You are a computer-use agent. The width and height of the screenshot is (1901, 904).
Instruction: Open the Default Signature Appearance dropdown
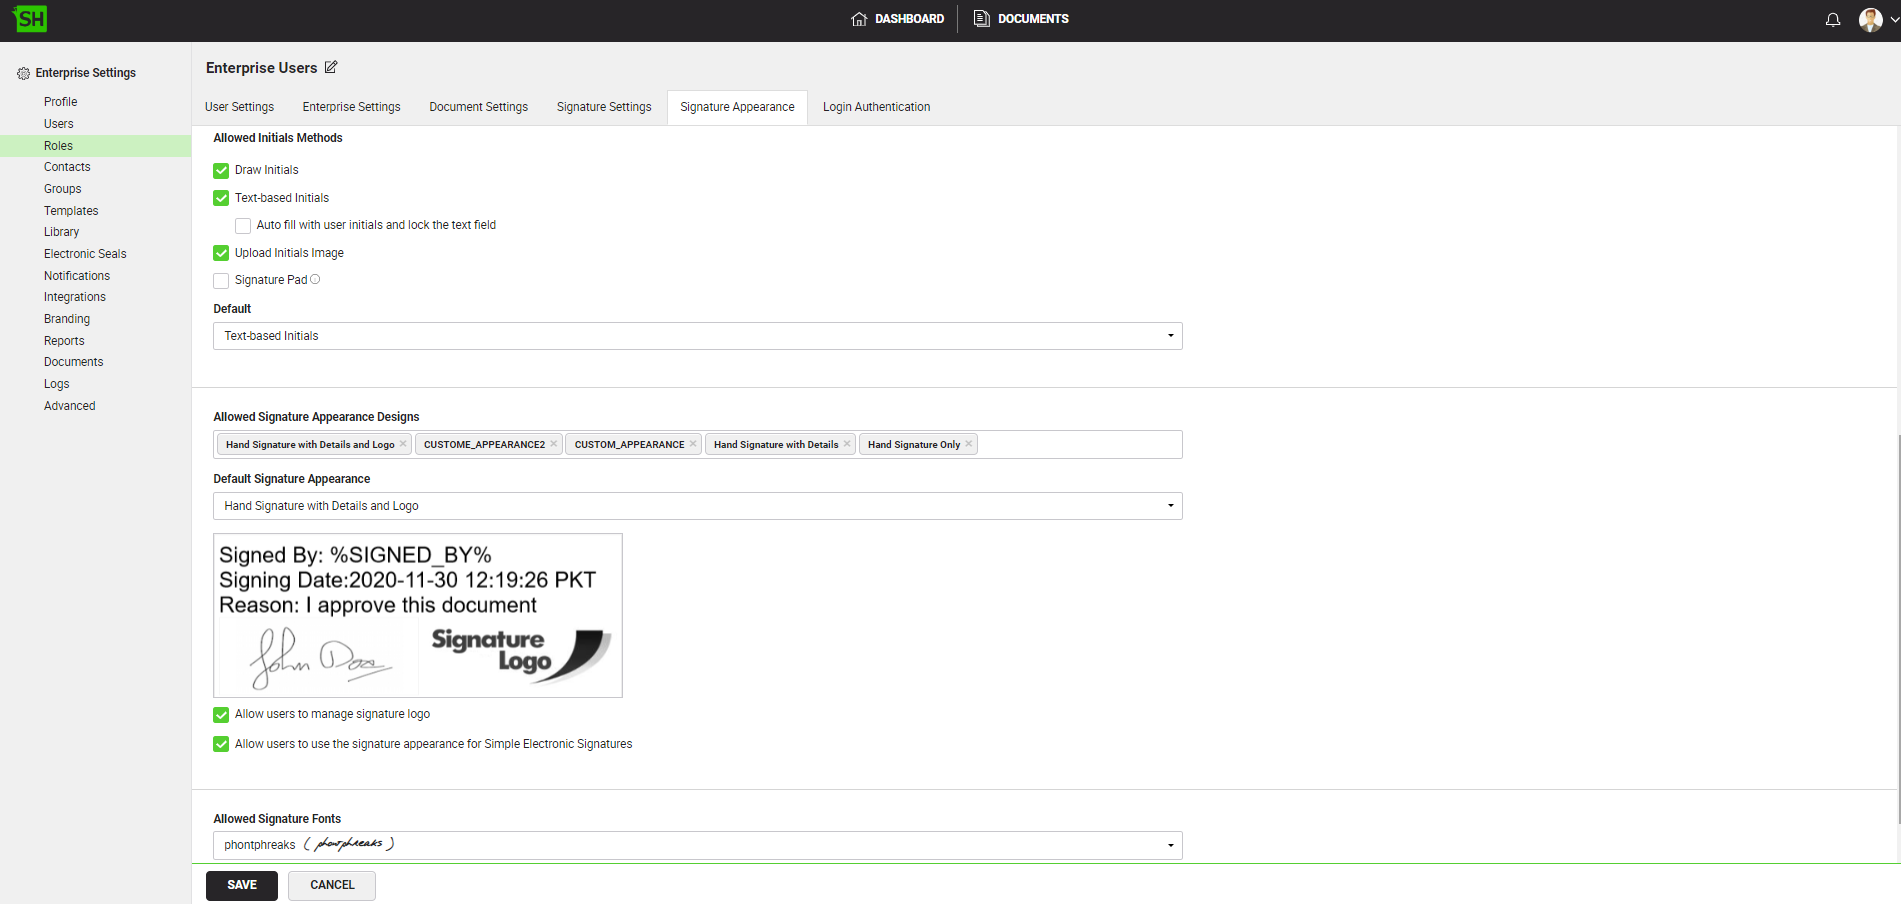[x=697, y=506]
